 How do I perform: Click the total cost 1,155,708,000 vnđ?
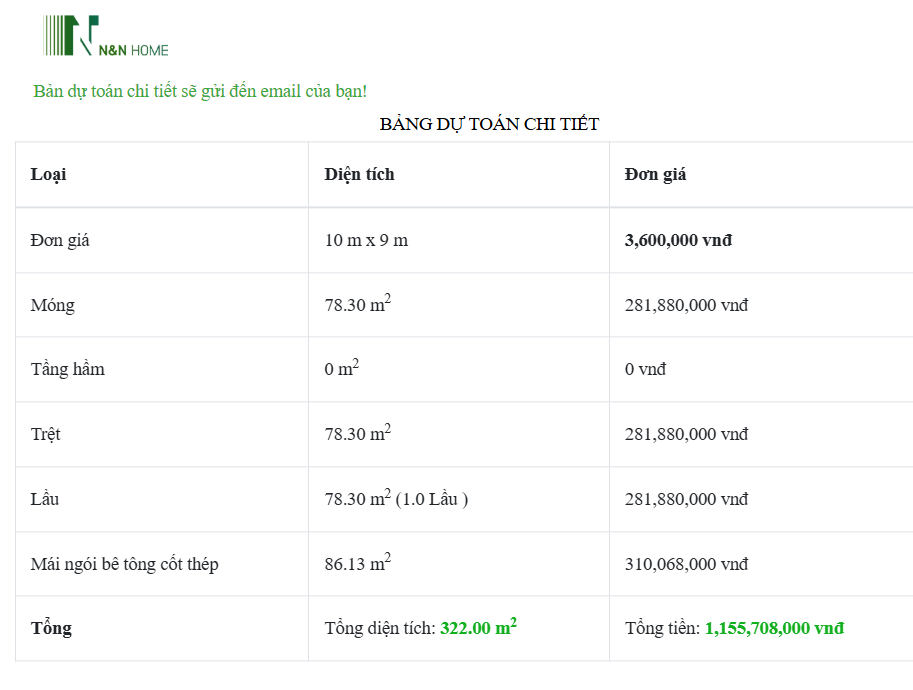click(774, 628)
